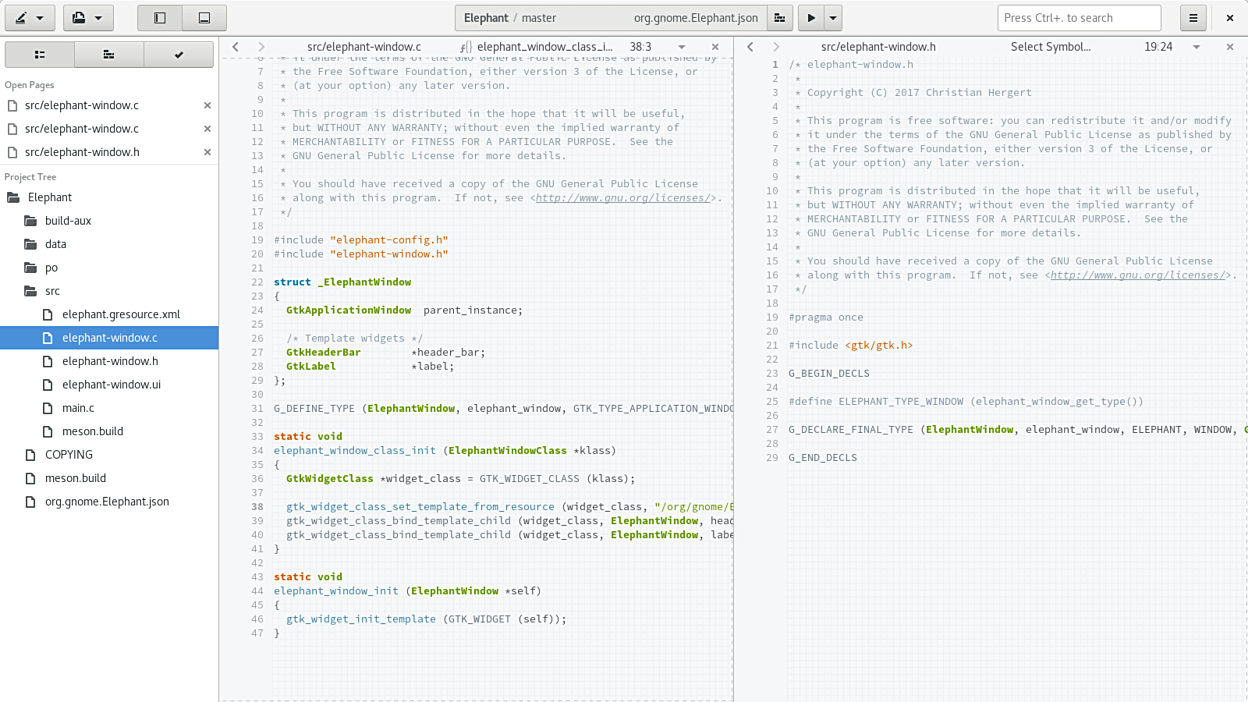
Task: Click the gnu.org licenses link in left editor
Action: [x=622, y=198]
